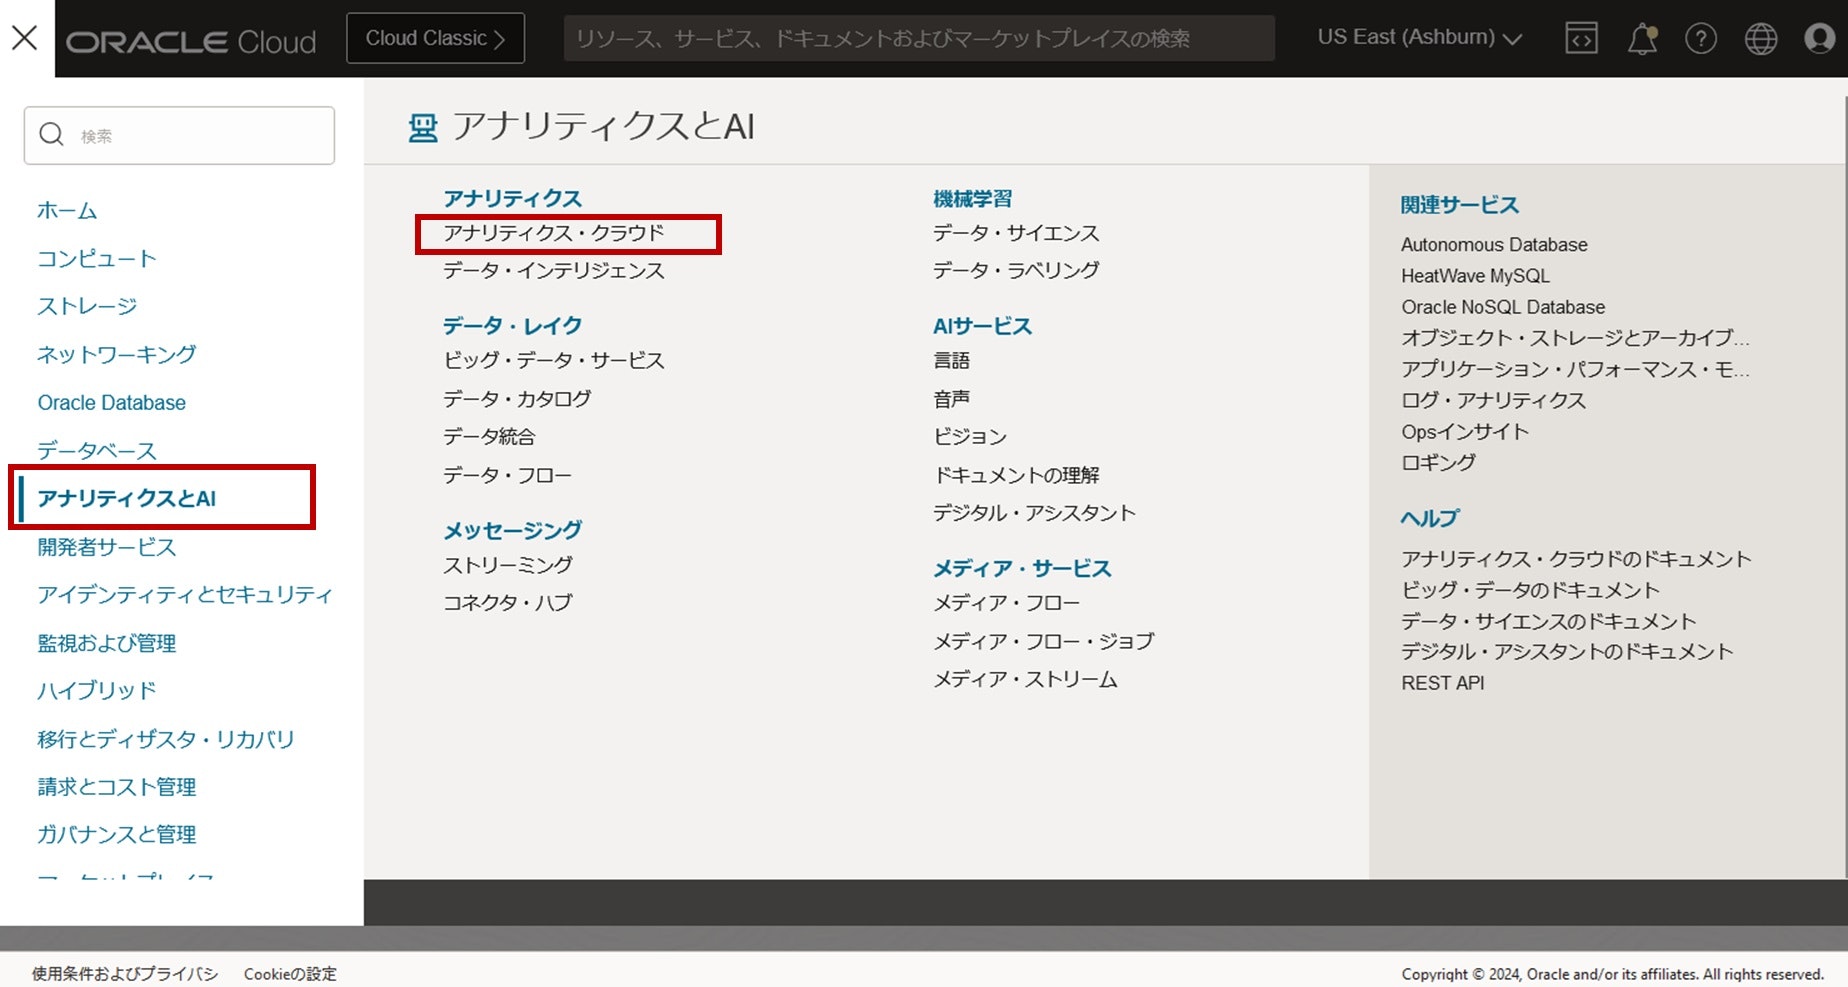Open the データ・ラベリング link
The width and height of the screenshot is (1848, 987).
point(1016,270)
